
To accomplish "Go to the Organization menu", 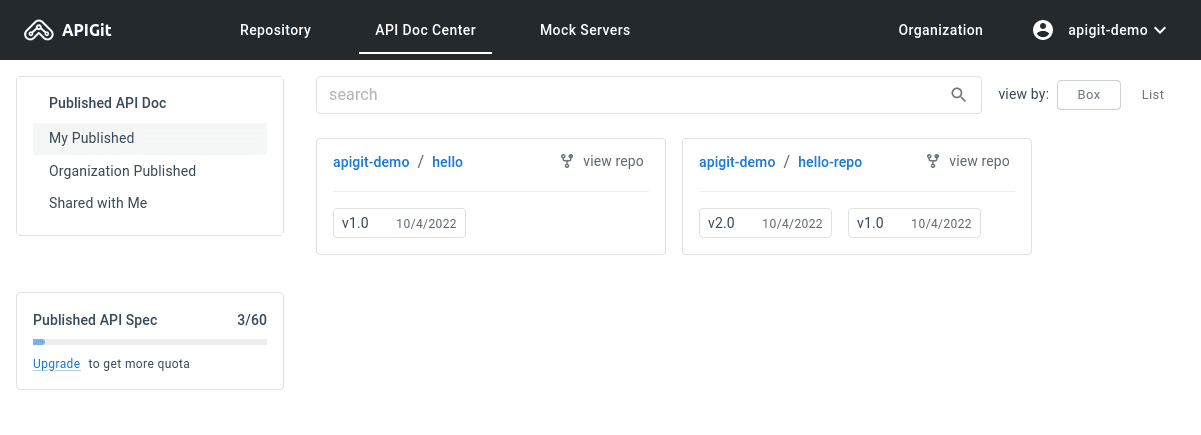I will [x=940, y=30].
